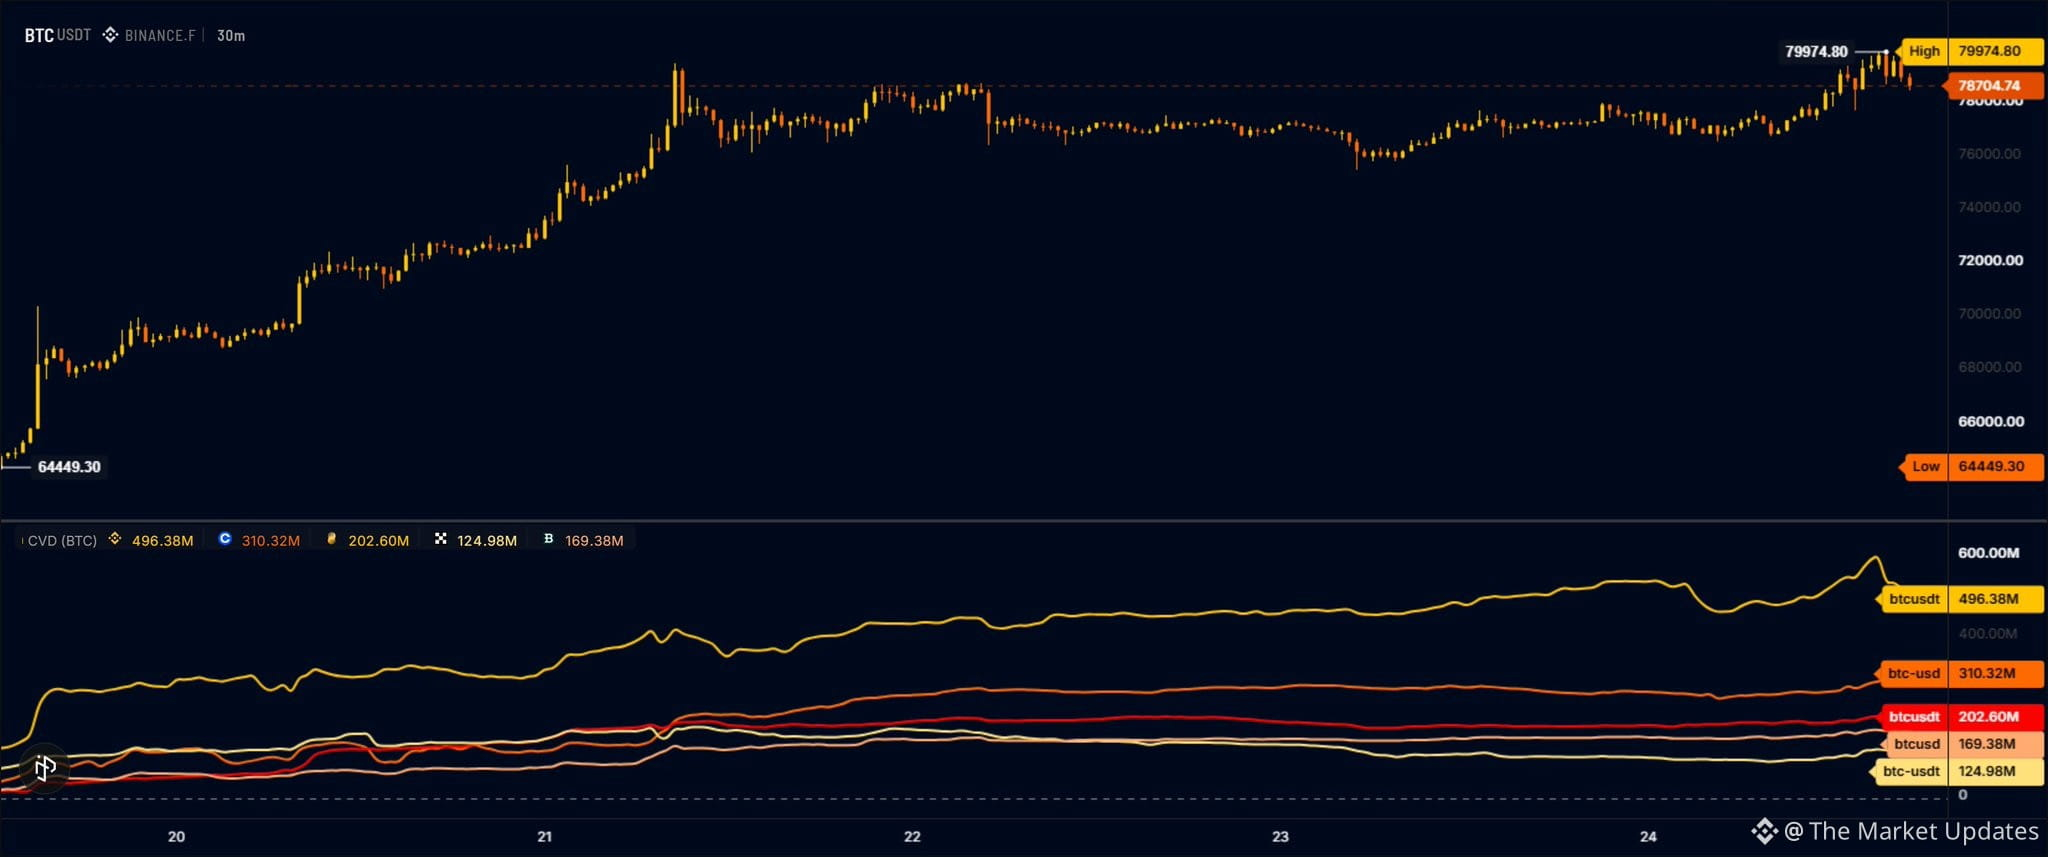Click the current price label 78704.74

1991,86
